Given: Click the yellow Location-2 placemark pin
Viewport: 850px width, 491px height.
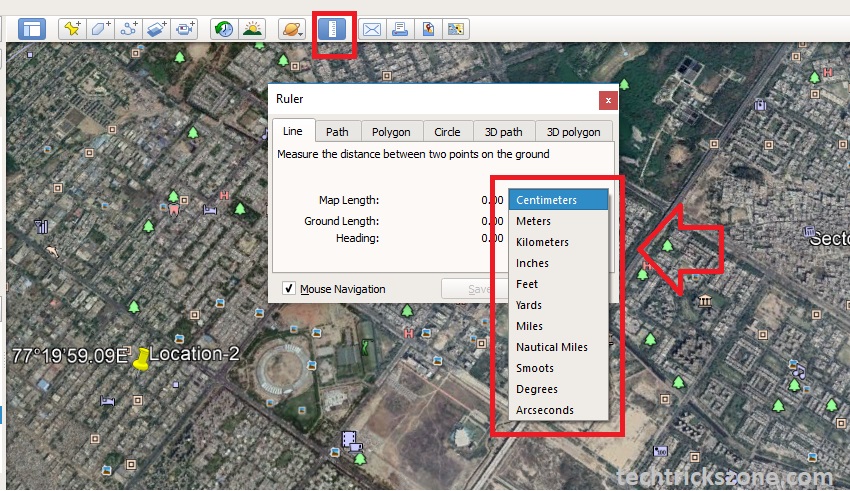Looking at the screenshot, I should 142,358.
